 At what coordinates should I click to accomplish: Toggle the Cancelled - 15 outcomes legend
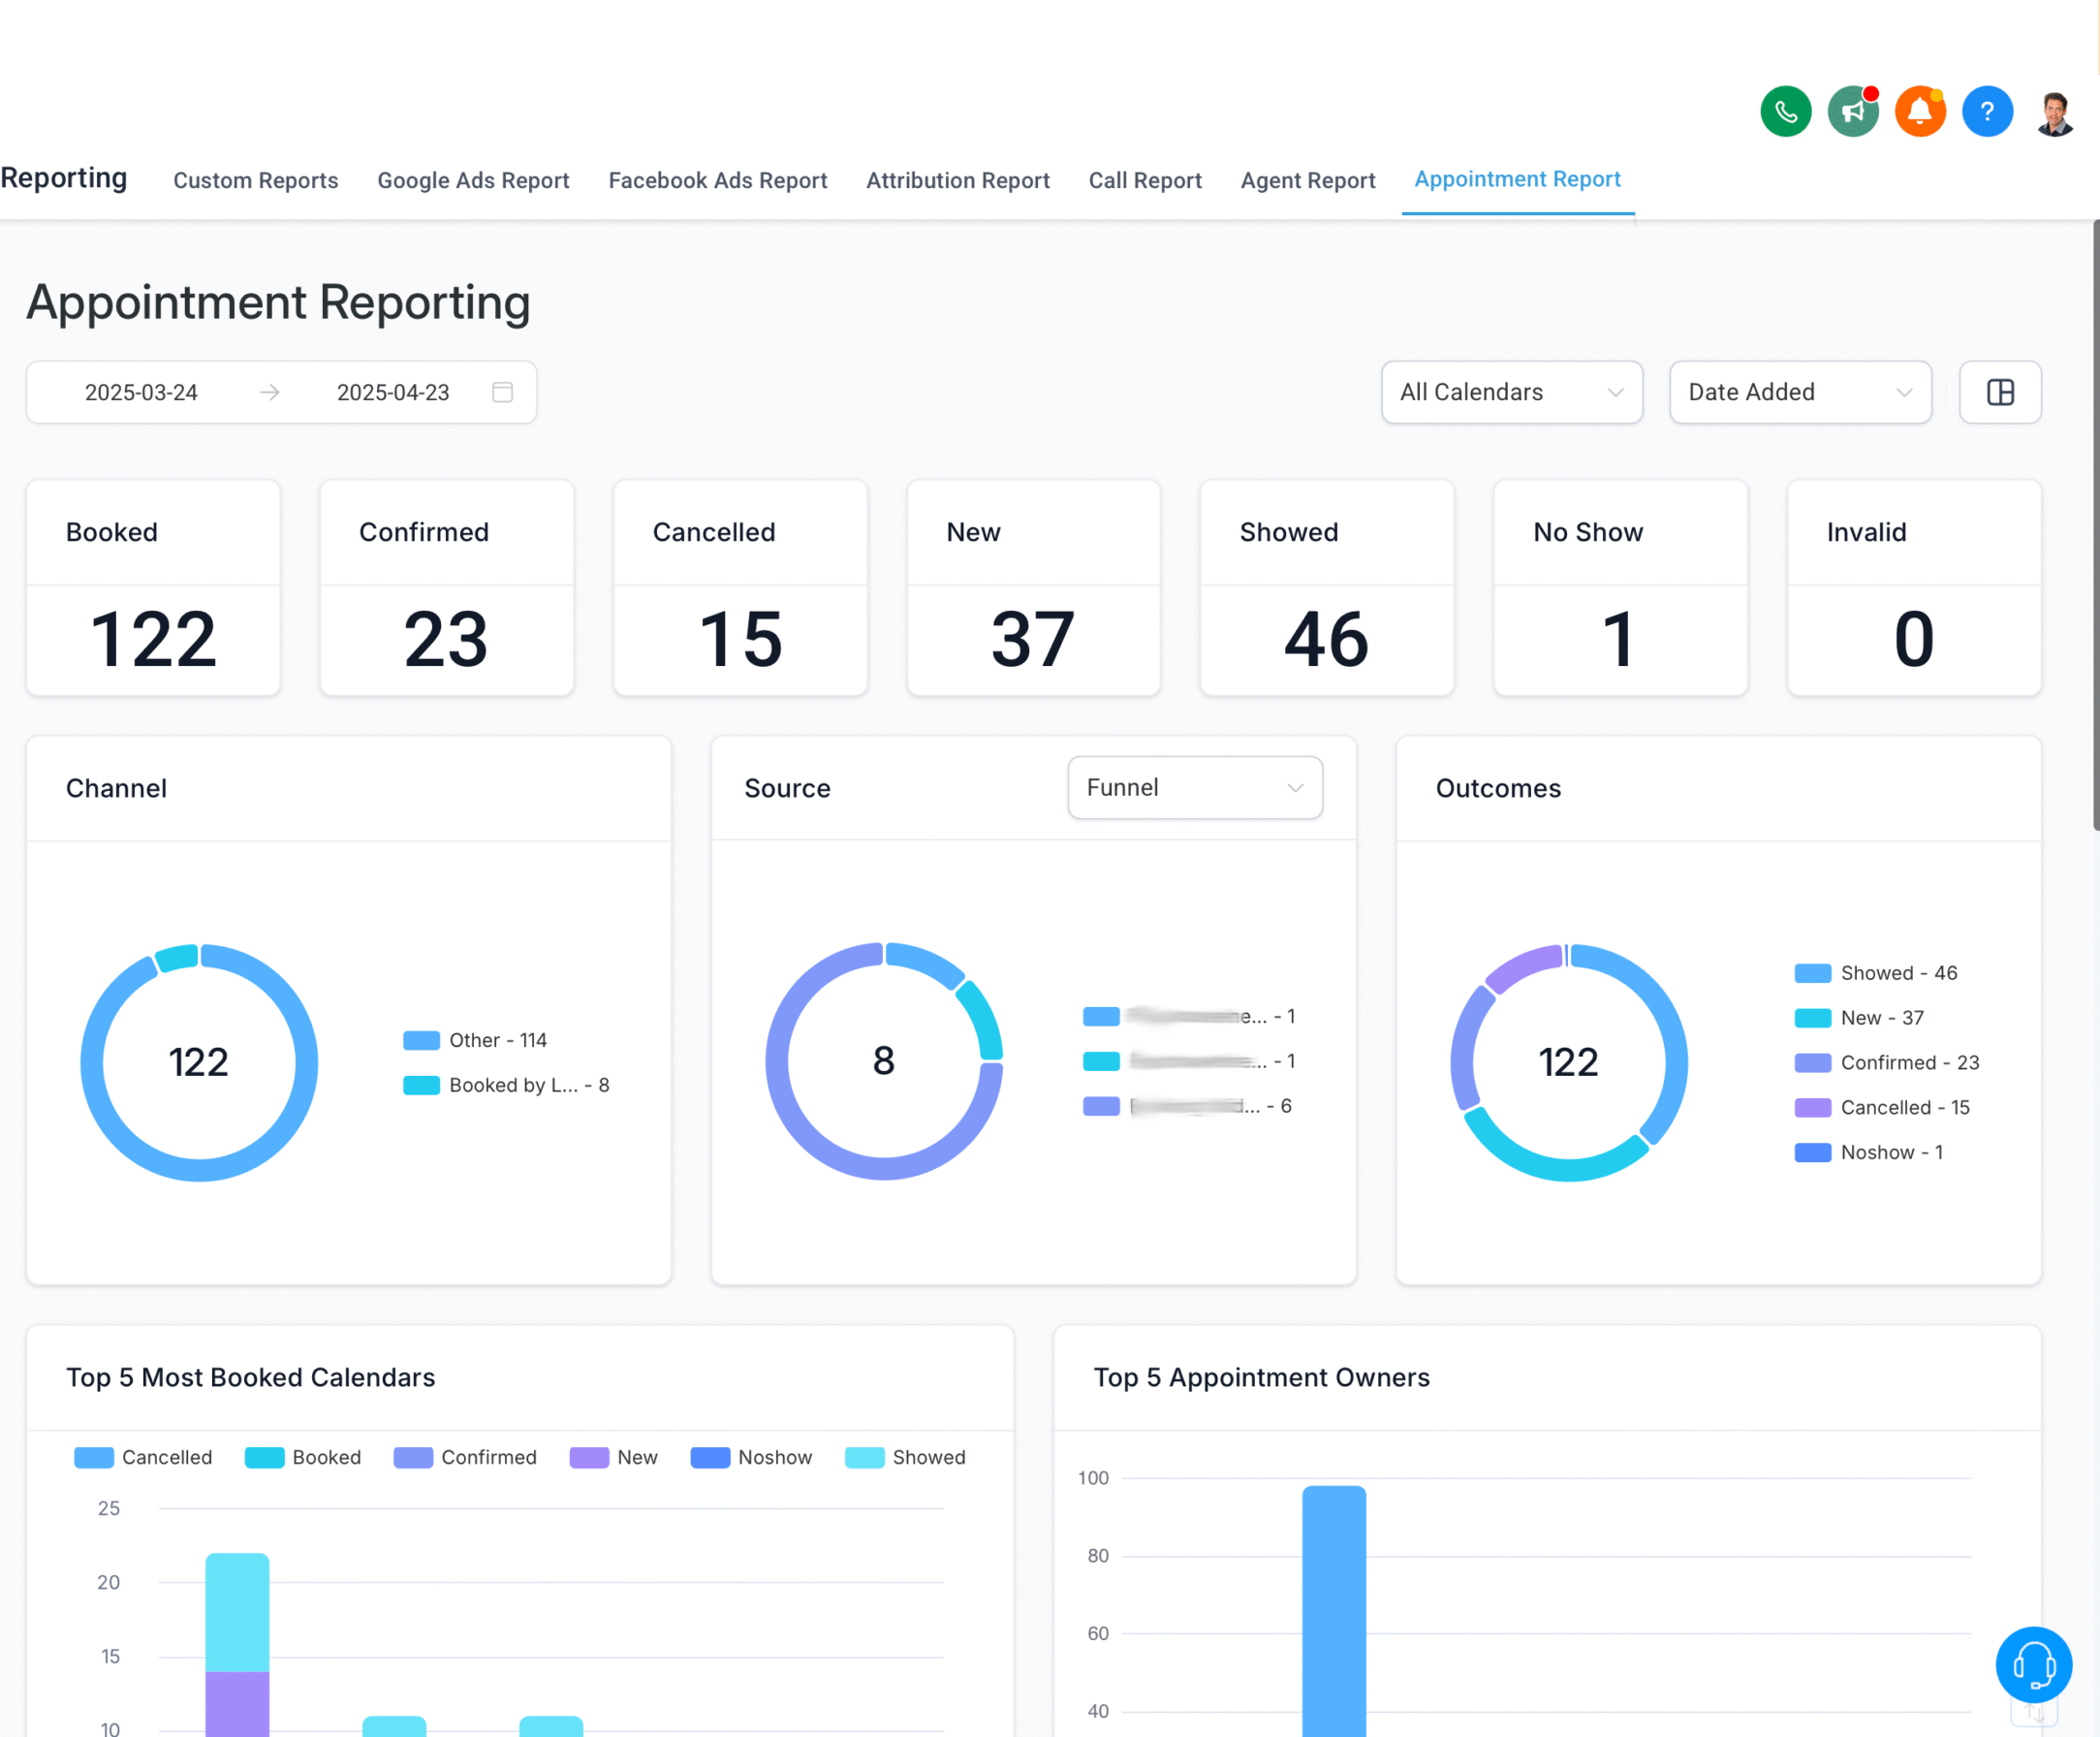(x=1882, y=1107)
